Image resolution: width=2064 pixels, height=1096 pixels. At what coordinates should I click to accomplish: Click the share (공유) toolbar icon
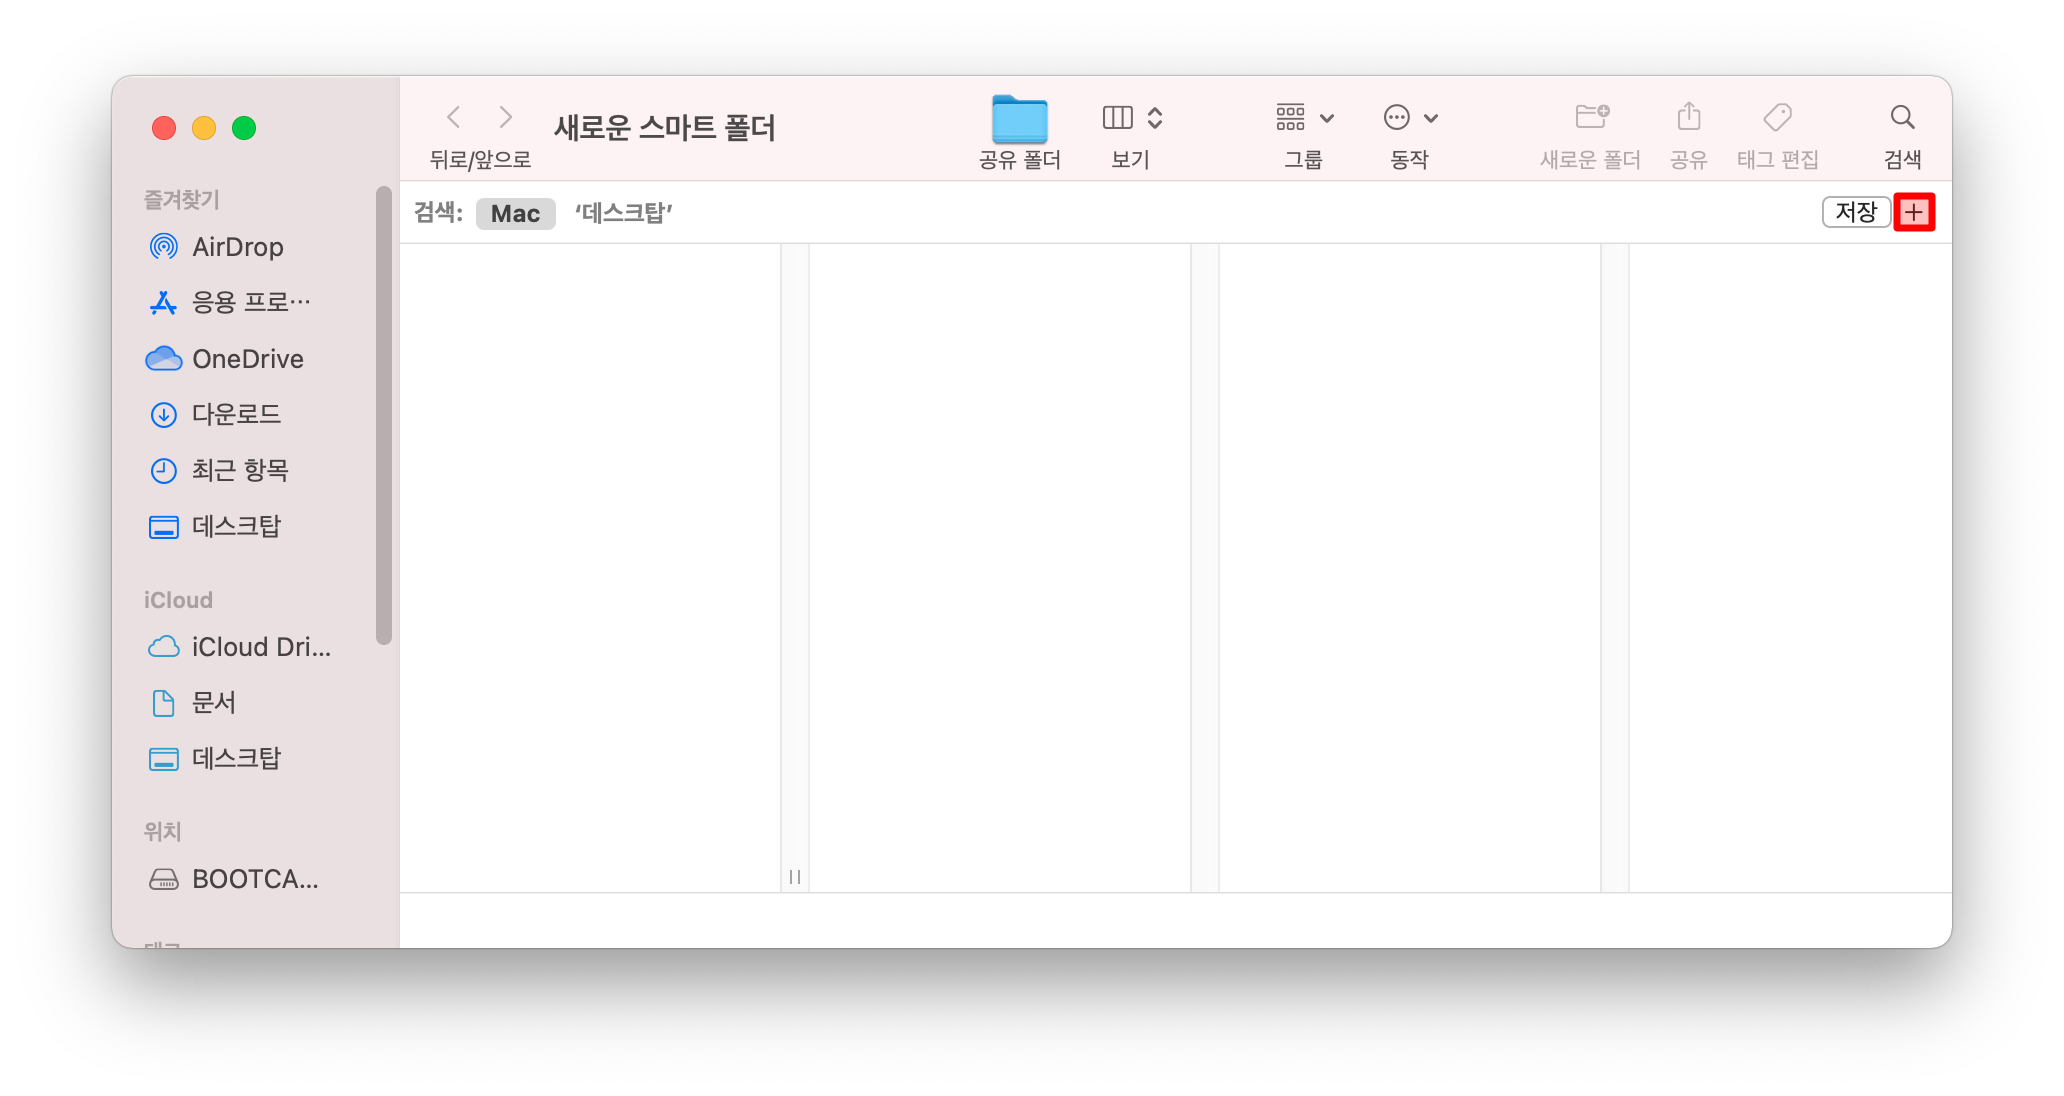coord(1688,118)
